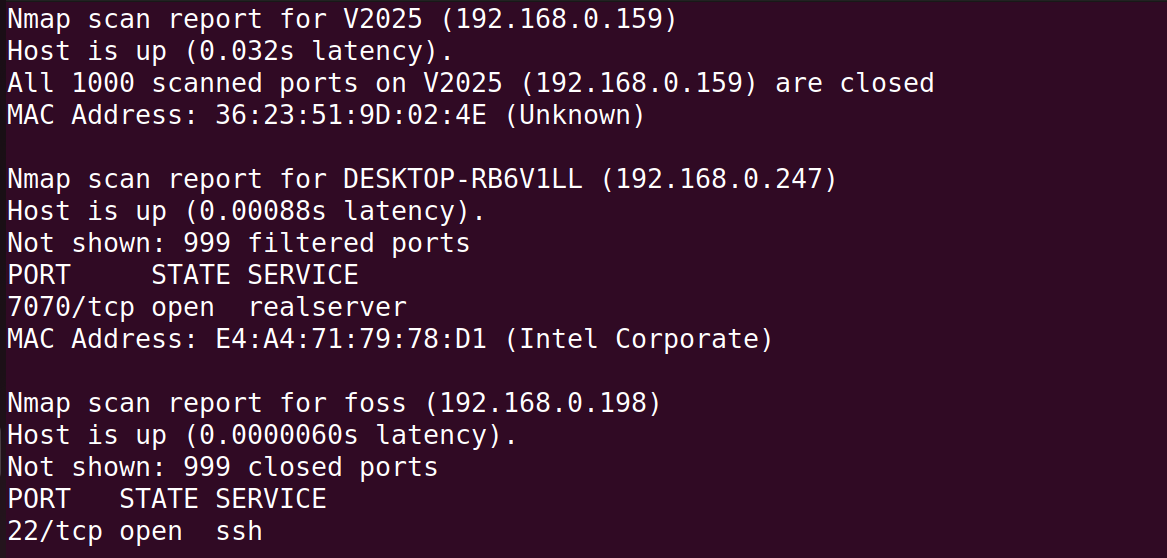The height and width of the screenshot is (558, 1167).
Task: Click the 22/tcp port entry
Action: [56, 531]
